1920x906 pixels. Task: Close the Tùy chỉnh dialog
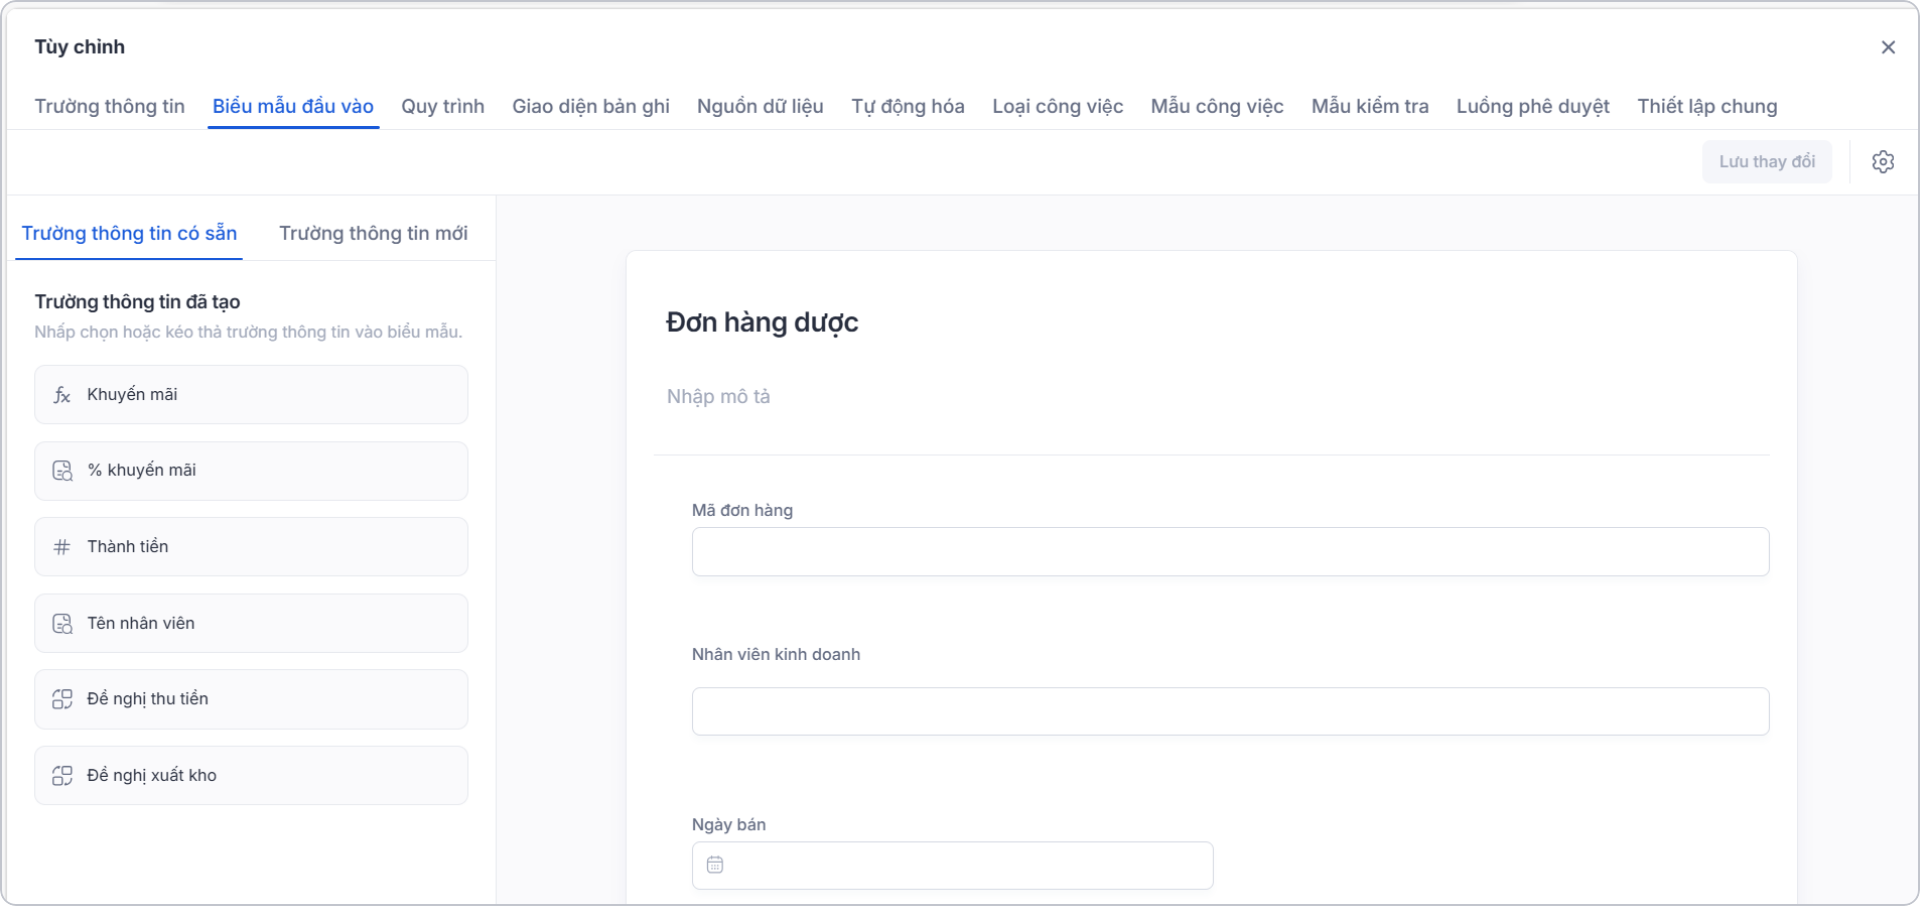pos(1888,47)
